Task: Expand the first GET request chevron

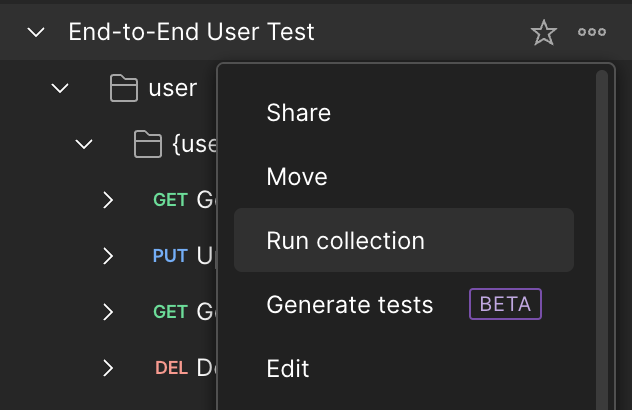Action: tap(108, 200)
